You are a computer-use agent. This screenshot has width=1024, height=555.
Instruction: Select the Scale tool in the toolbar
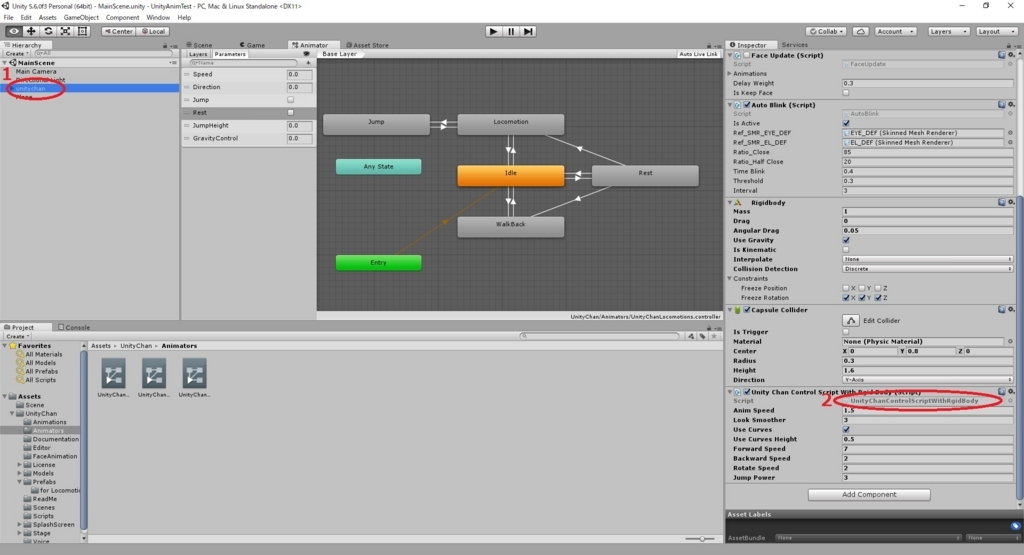point(65,31)
